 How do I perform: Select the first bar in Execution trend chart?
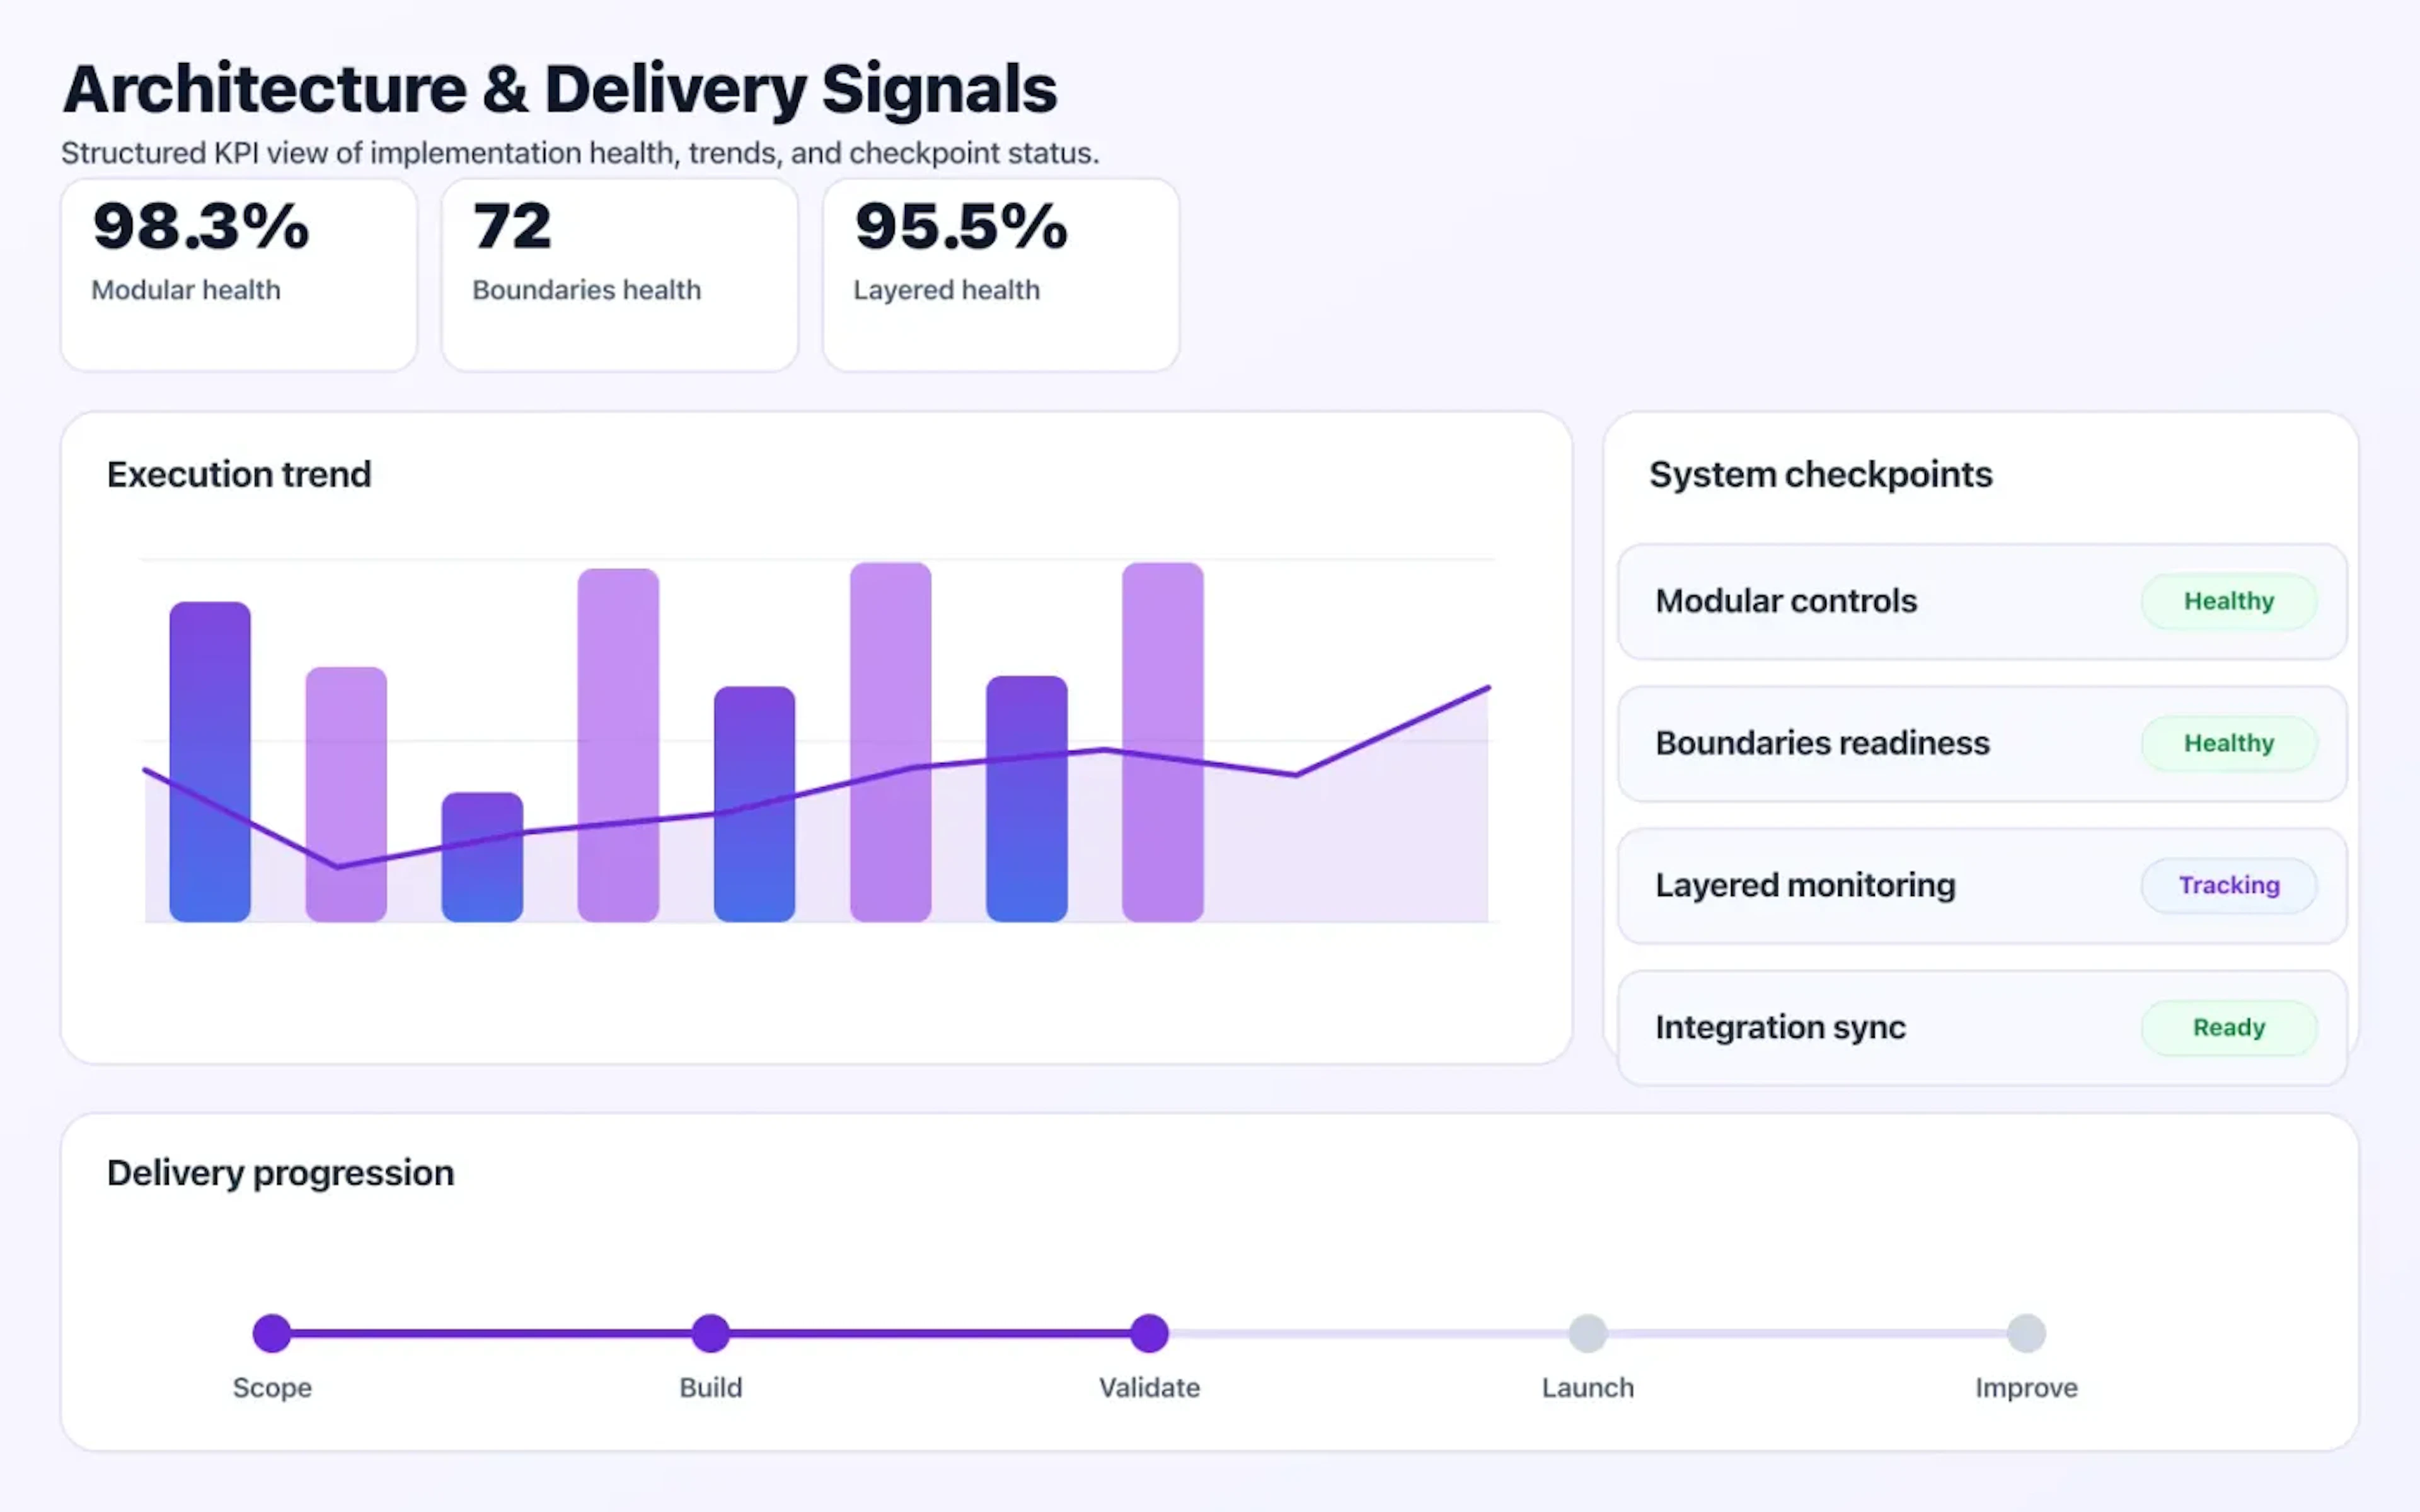tap(210, 760)
